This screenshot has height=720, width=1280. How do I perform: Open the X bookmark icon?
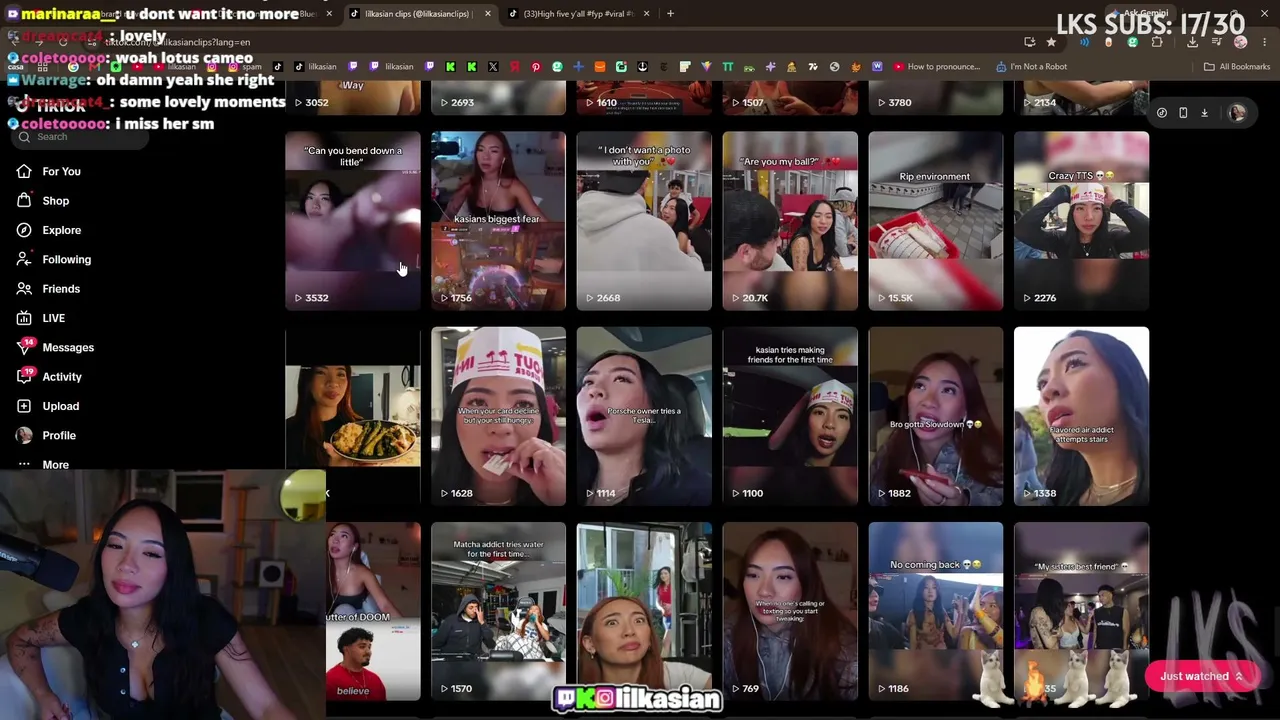493,67
